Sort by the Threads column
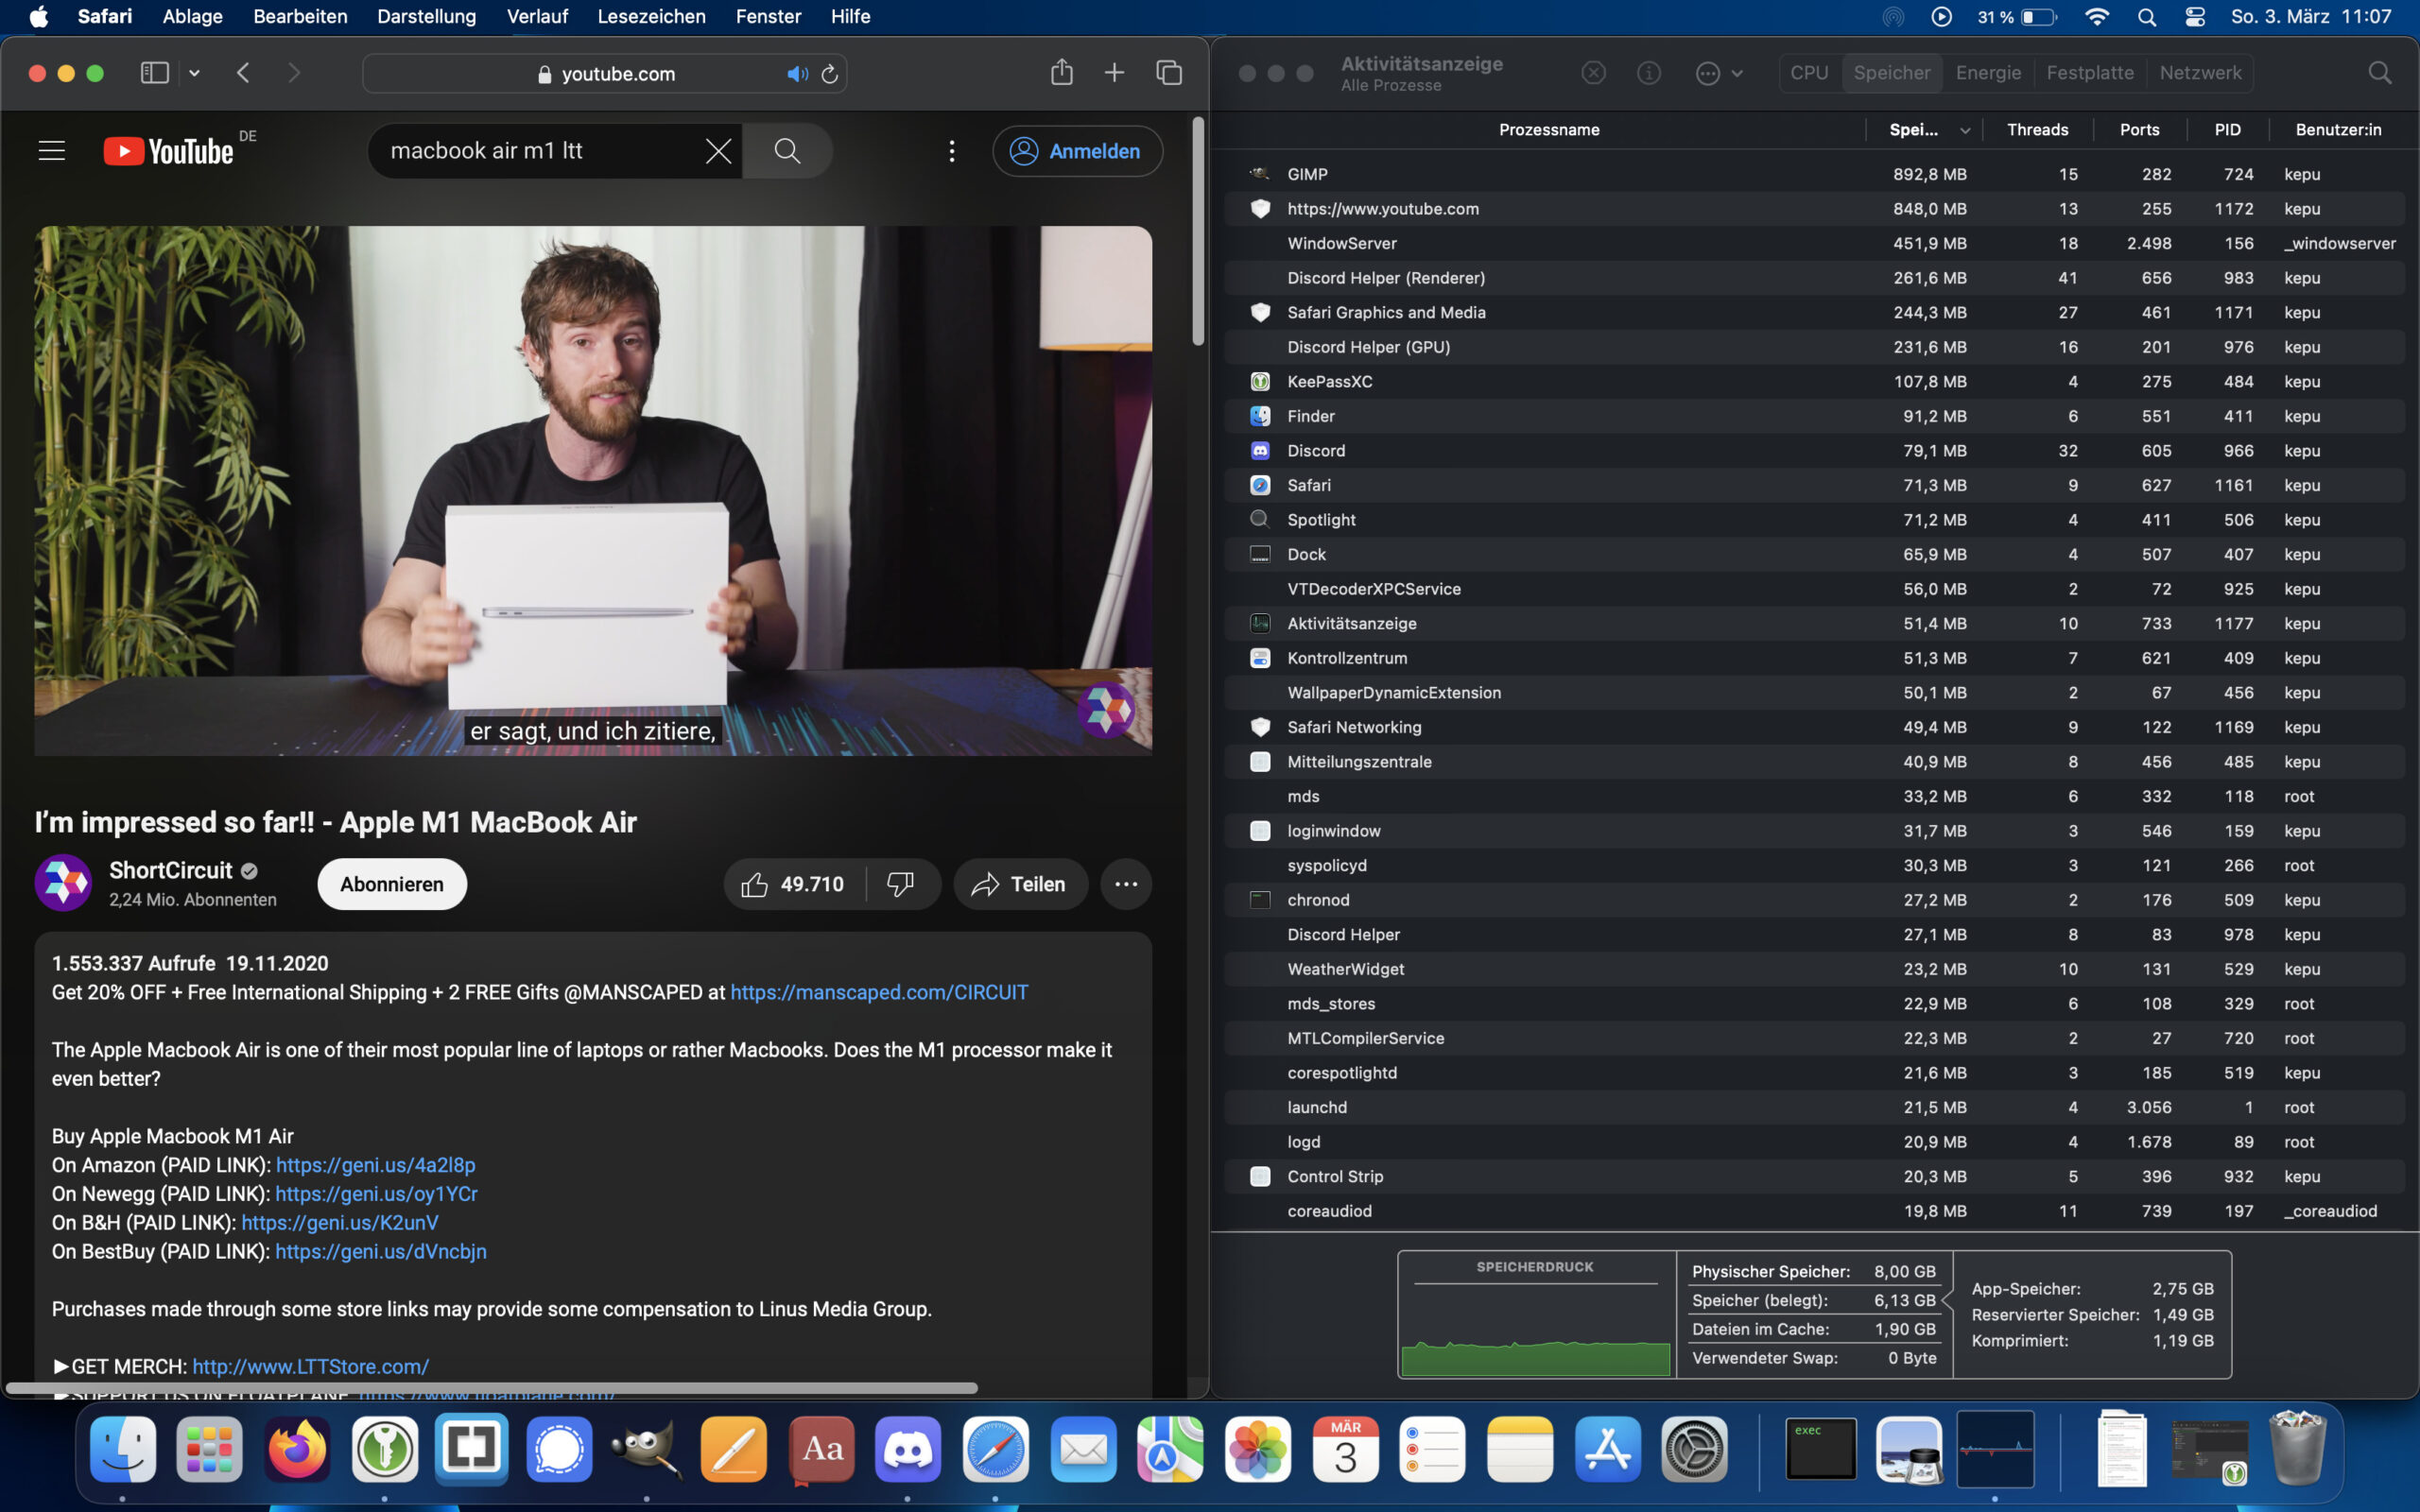 (2037, 130)
